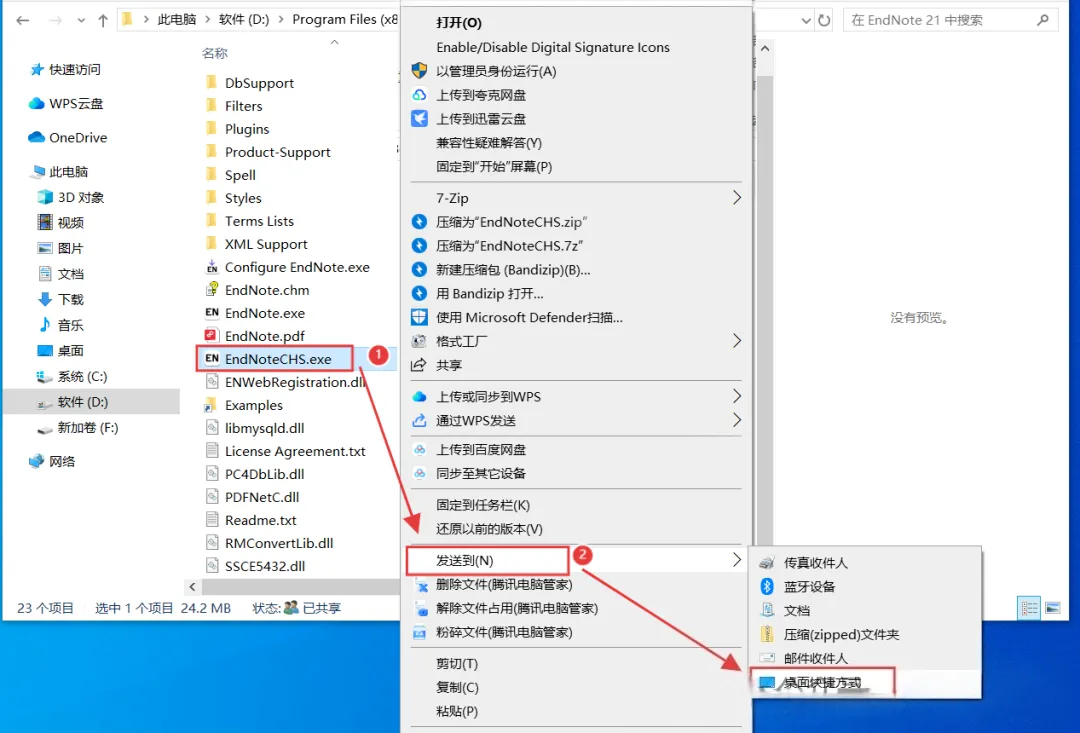Open the recent locations dropdown arrow
Screen dimensions: 1080x733
81,21
